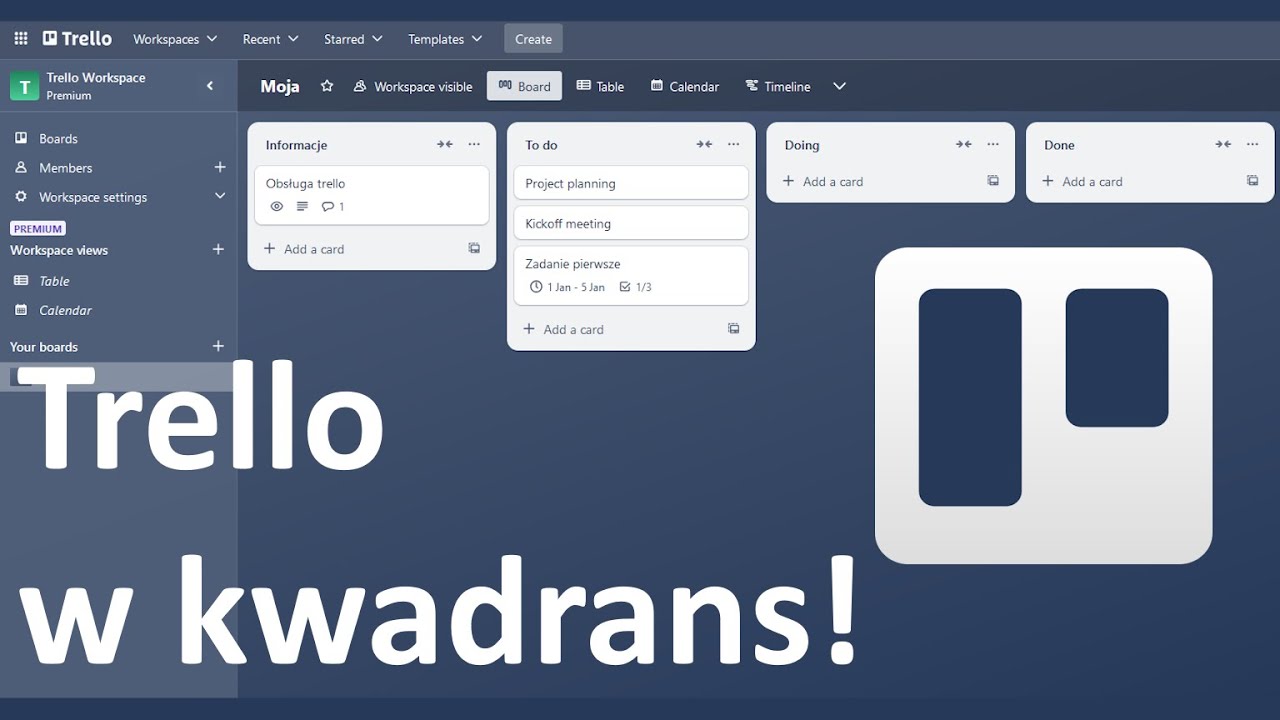Click description icon on Obsługa trello card
Screen dimensions: 1280x720
(303, 207)
